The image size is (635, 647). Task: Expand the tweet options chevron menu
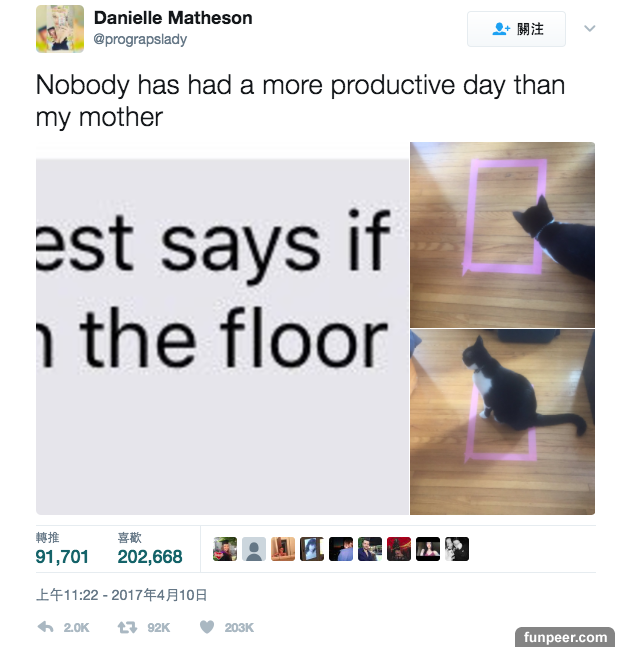coord(590,28)
